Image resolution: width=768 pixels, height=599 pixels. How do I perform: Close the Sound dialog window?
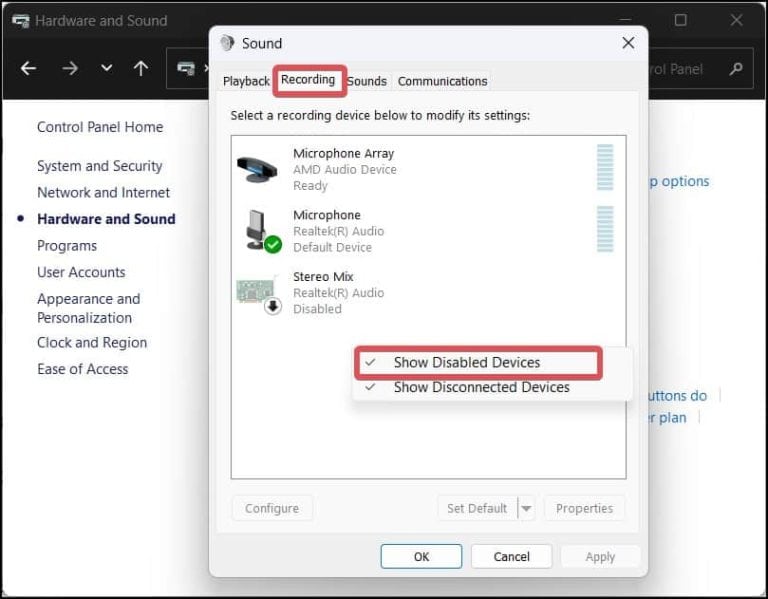[x=628, y=43]
